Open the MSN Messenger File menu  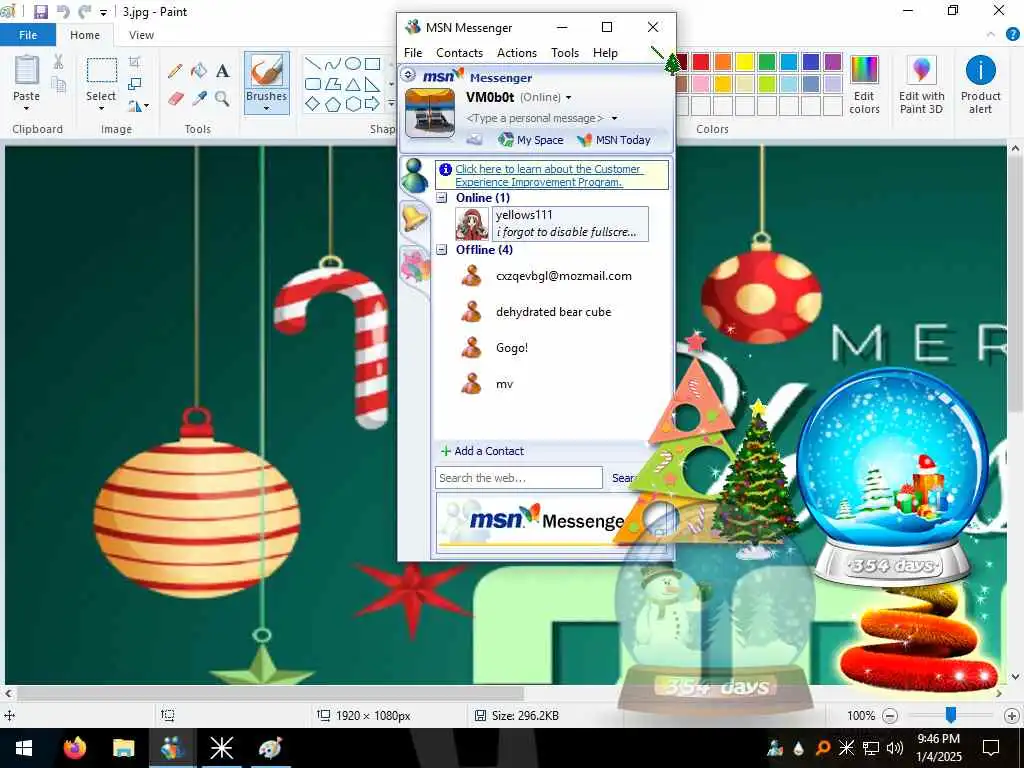click(x=413, y=53)
